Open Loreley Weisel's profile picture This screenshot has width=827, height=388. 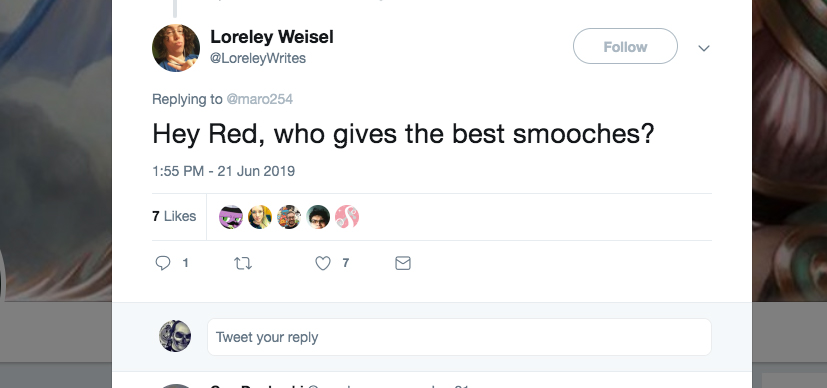(x=176, y=48)
